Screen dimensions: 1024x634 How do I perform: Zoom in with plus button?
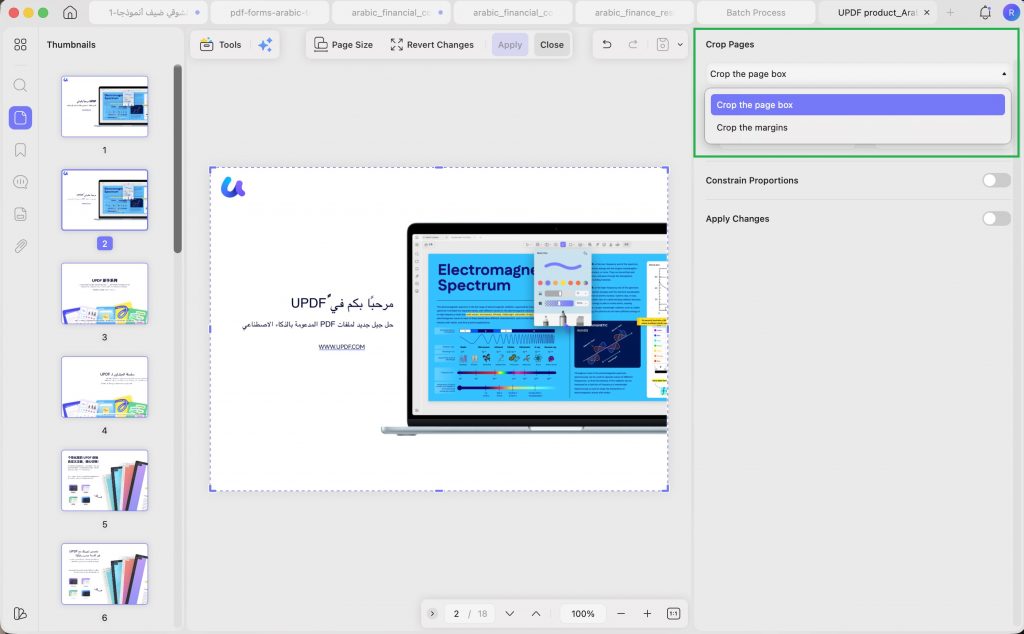click(x=647, y=614)
